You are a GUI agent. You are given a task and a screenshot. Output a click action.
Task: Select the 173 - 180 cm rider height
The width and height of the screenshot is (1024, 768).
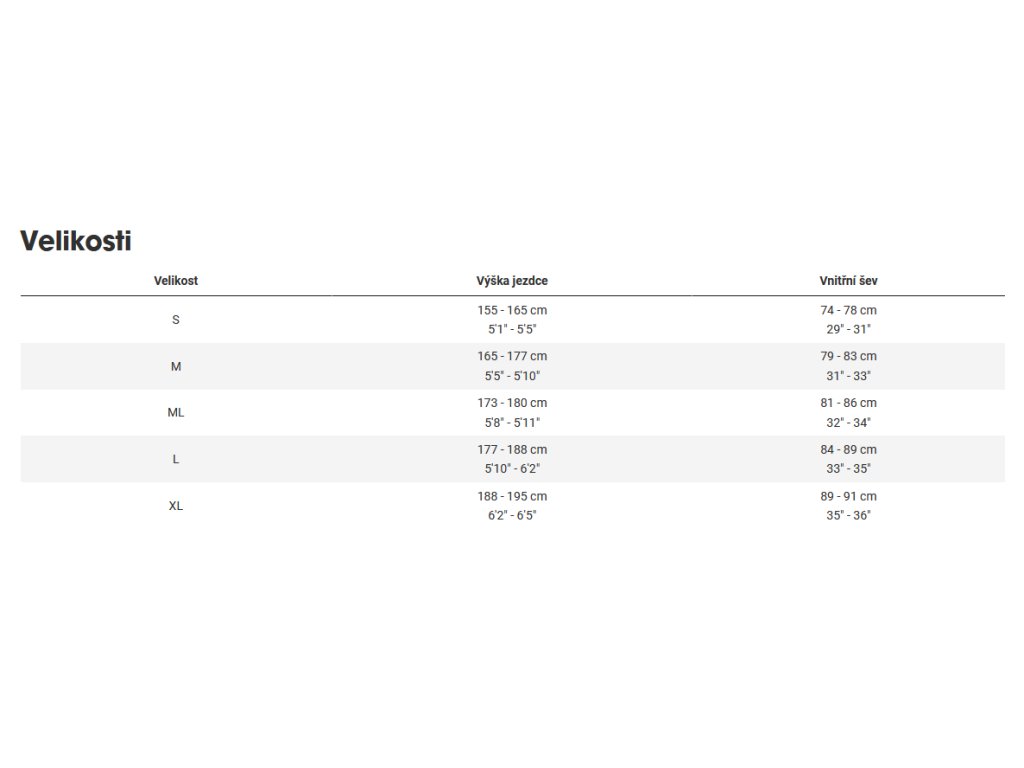[512, 403]
